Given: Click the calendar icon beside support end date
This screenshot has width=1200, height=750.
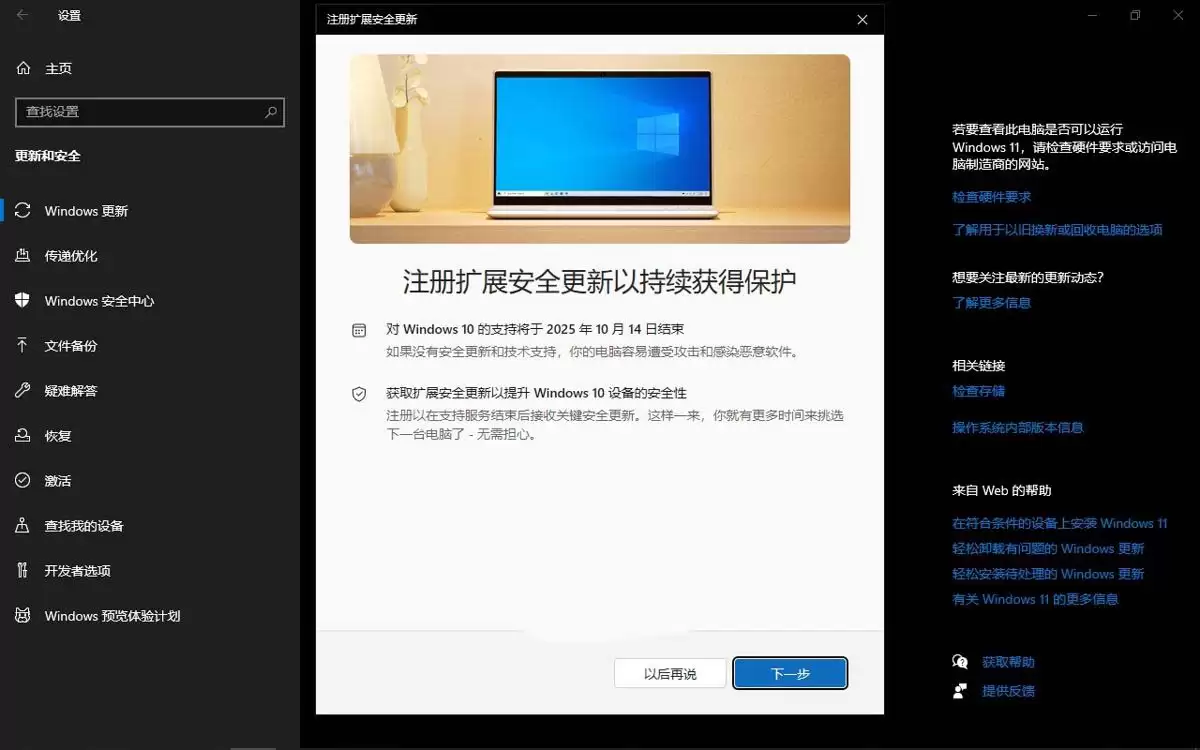Looking at the screenshot, I should [x=359, y=330].
